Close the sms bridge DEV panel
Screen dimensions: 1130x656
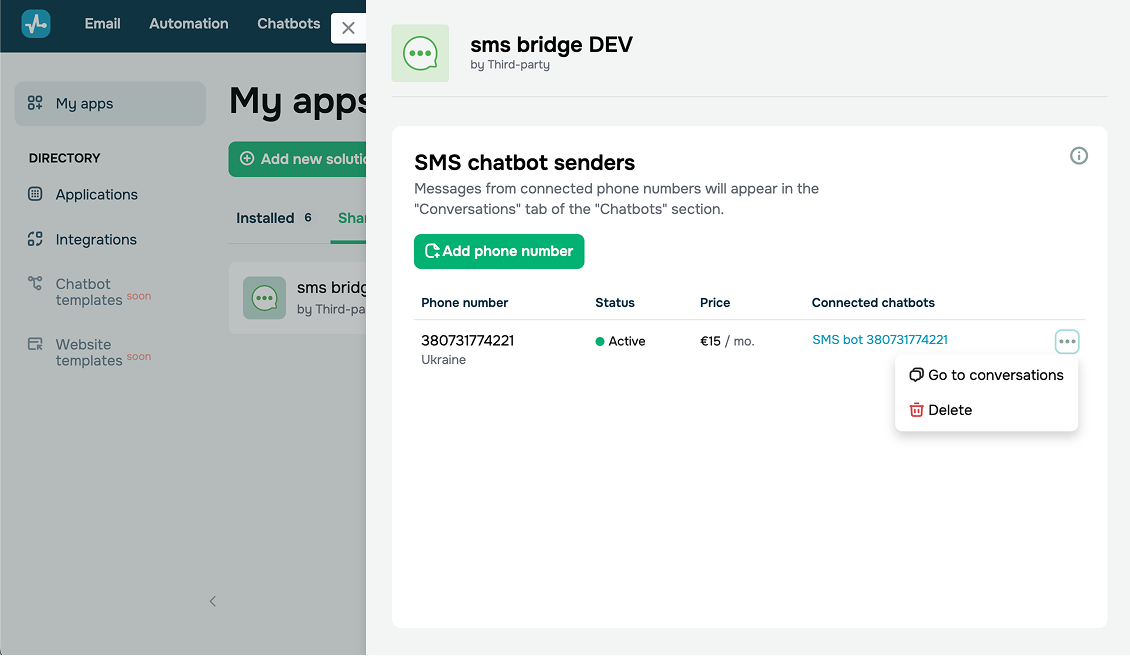click(x=348, y=28)
